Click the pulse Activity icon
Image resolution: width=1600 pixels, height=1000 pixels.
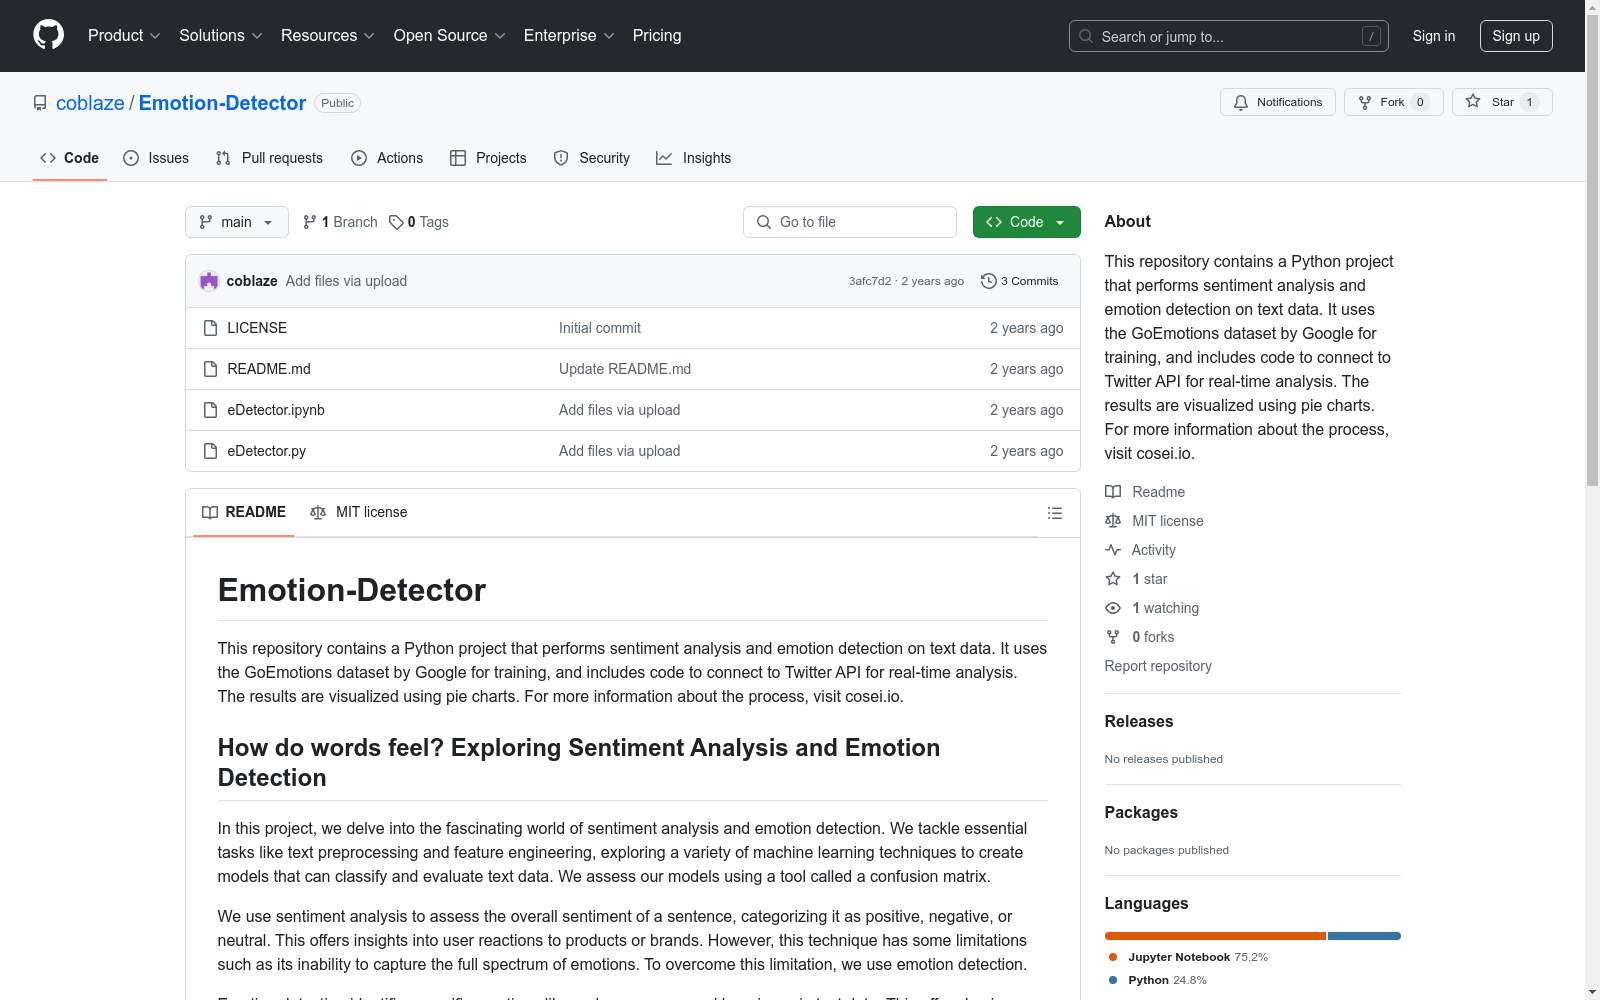point(1113,550)
